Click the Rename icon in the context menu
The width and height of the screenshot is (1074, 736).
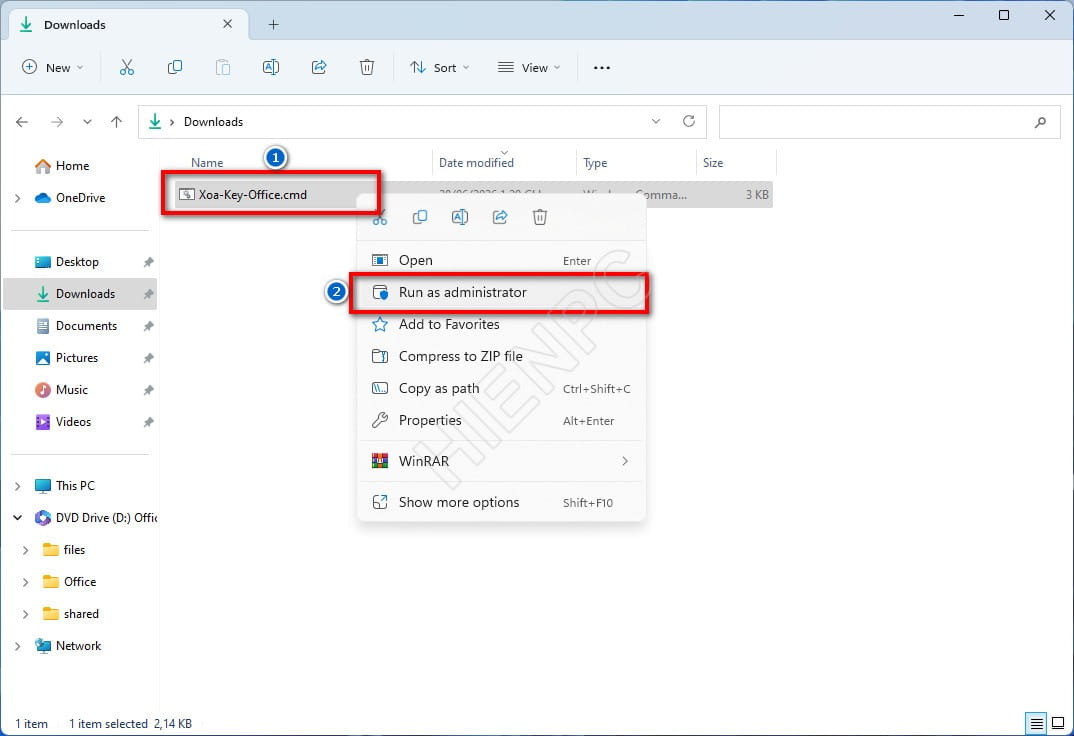tap(460, 217)
